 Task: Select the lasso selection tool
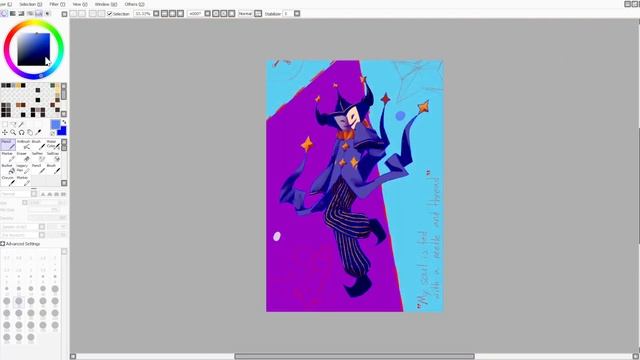(13, 124)
